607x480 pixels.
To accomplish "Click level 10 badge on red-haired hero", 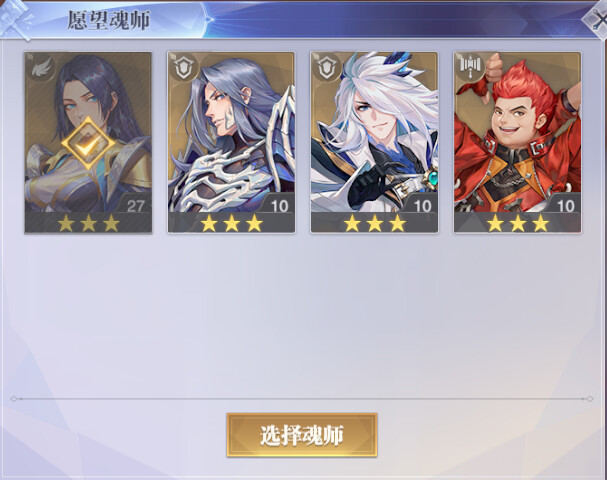I will [x=566, y=206].
